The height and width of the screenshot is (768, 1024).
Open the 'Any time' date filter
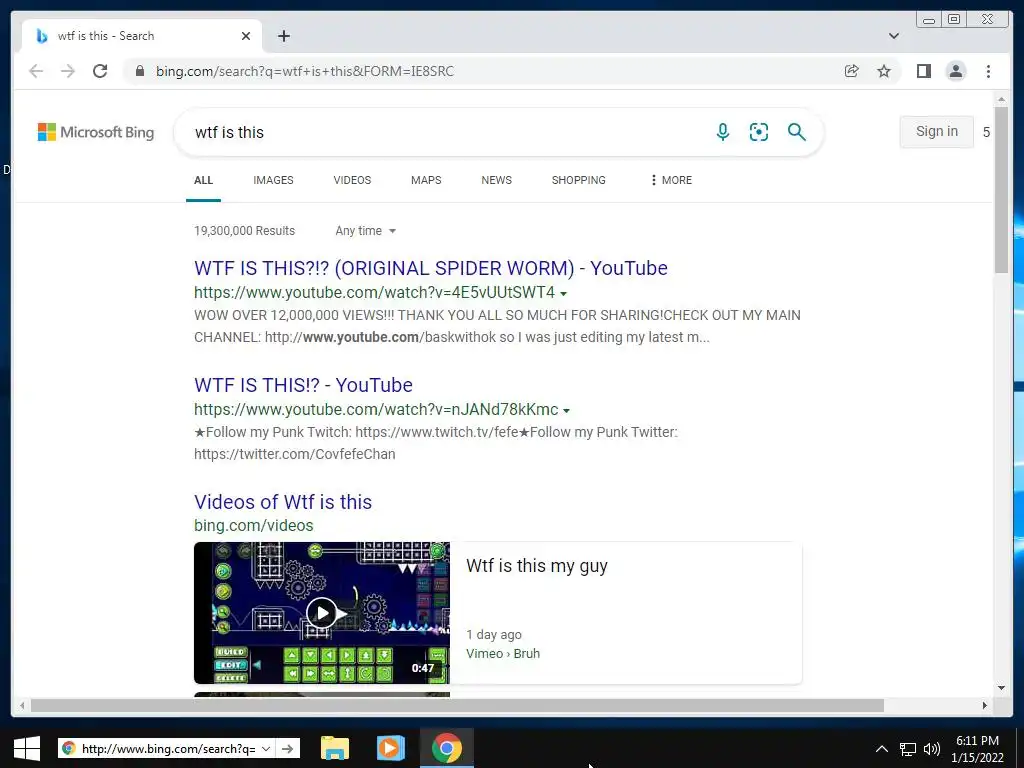click(365, 231)
